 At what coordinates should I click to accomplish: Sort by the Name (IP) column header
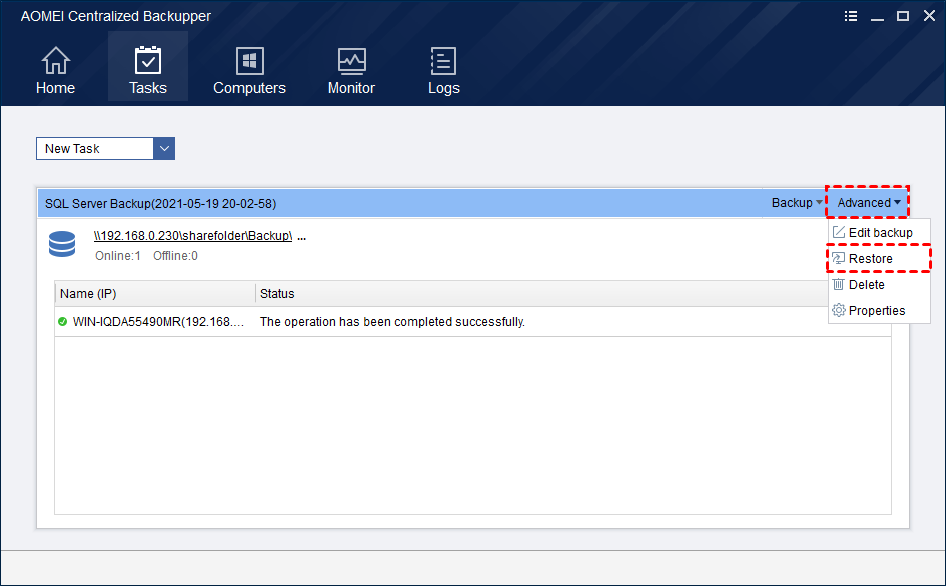tap(155, 293)
